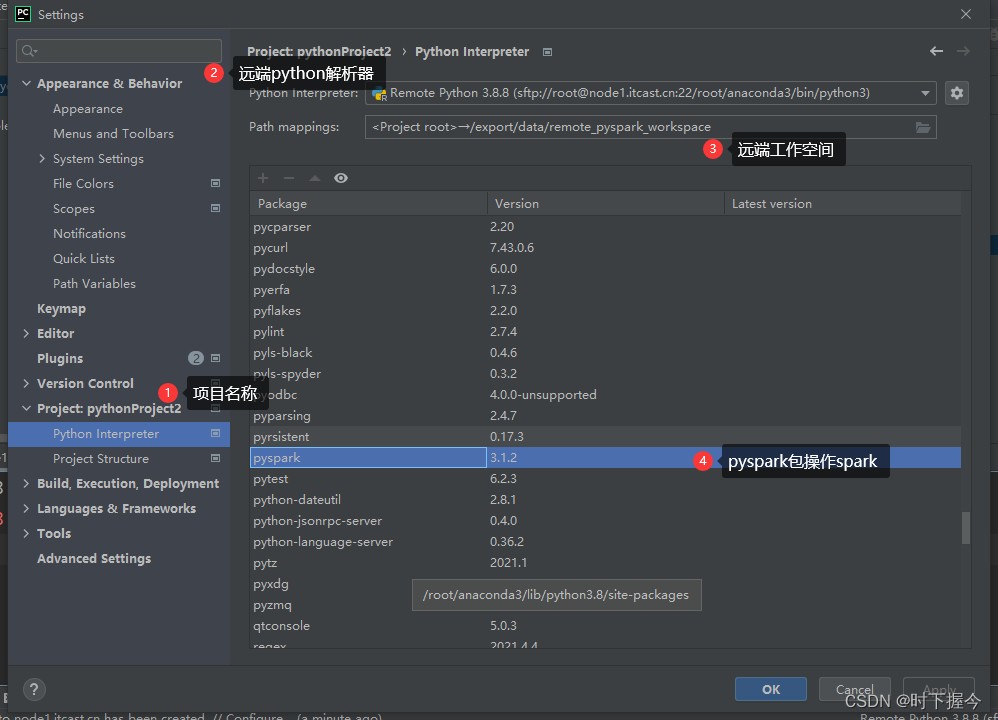Click the Cancel button

(x=854, y=689)
